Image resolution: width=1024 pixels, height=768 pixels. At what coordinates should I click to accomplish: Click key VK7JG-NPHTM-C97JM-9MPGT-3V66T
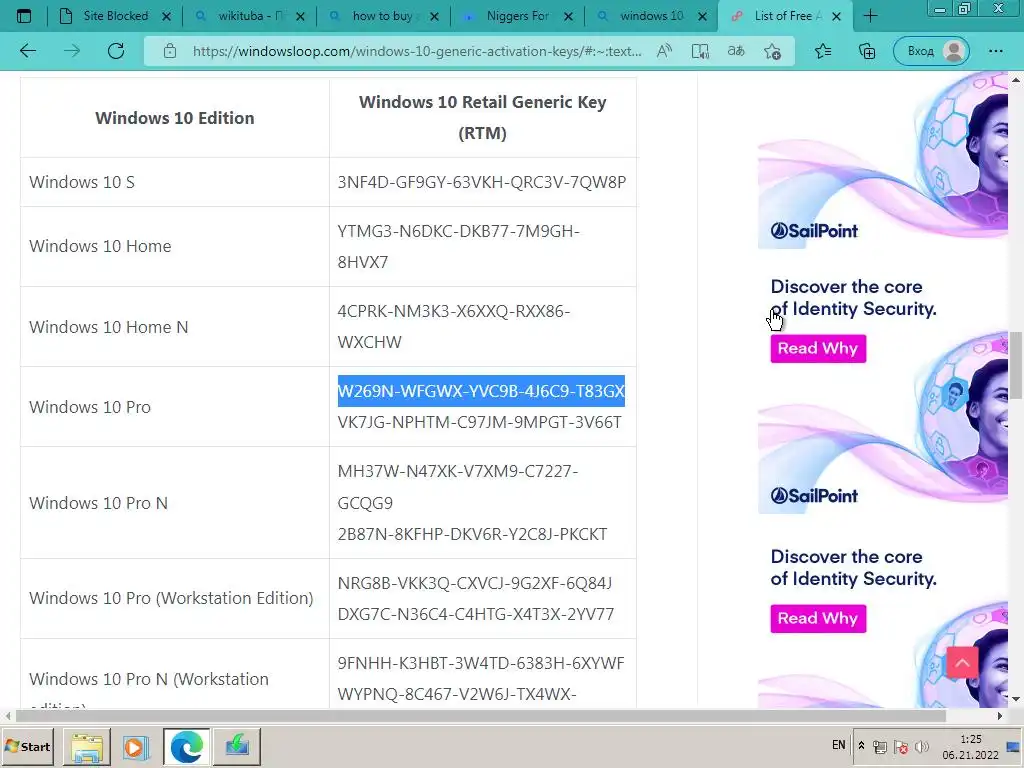click(x=479, y=422)
